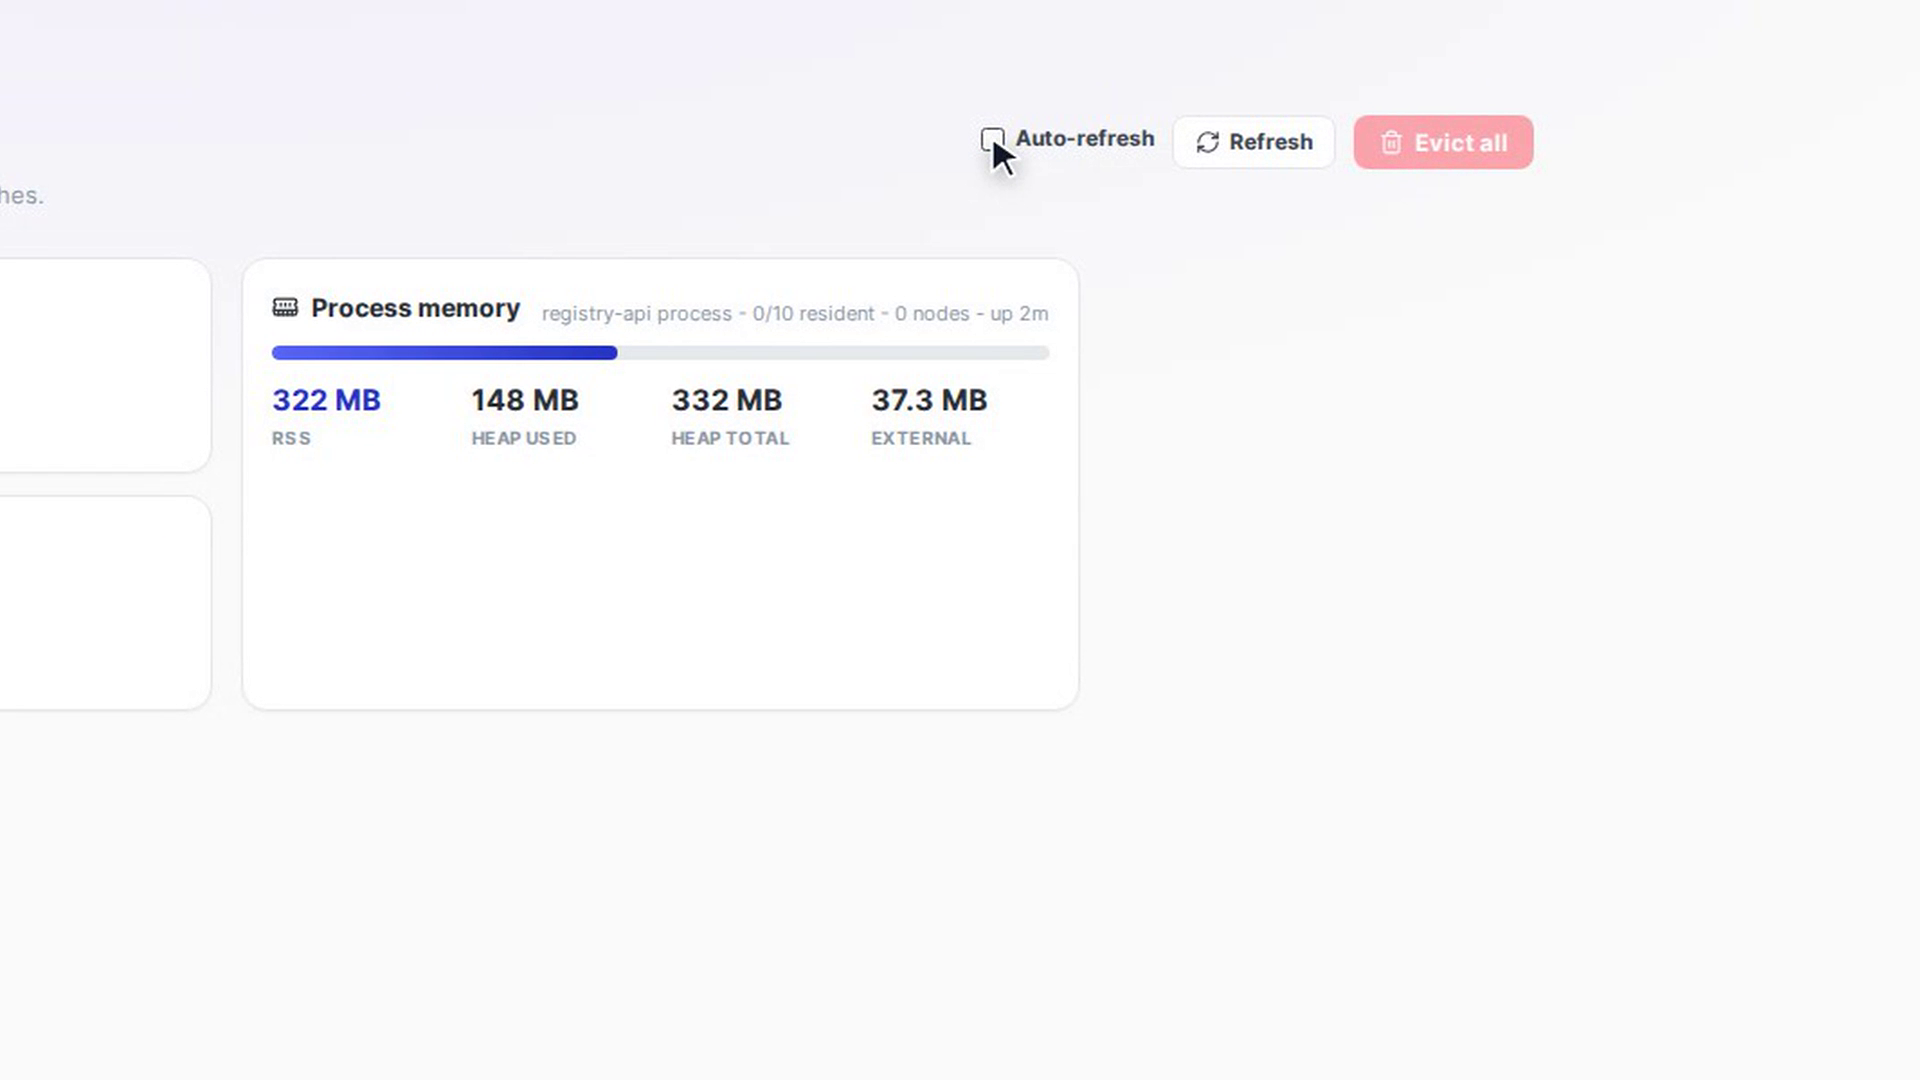The height and width of the screenshot is (1080, 1920).
Task: Select the 332 MB heap total value
Action: coord(727,400)
